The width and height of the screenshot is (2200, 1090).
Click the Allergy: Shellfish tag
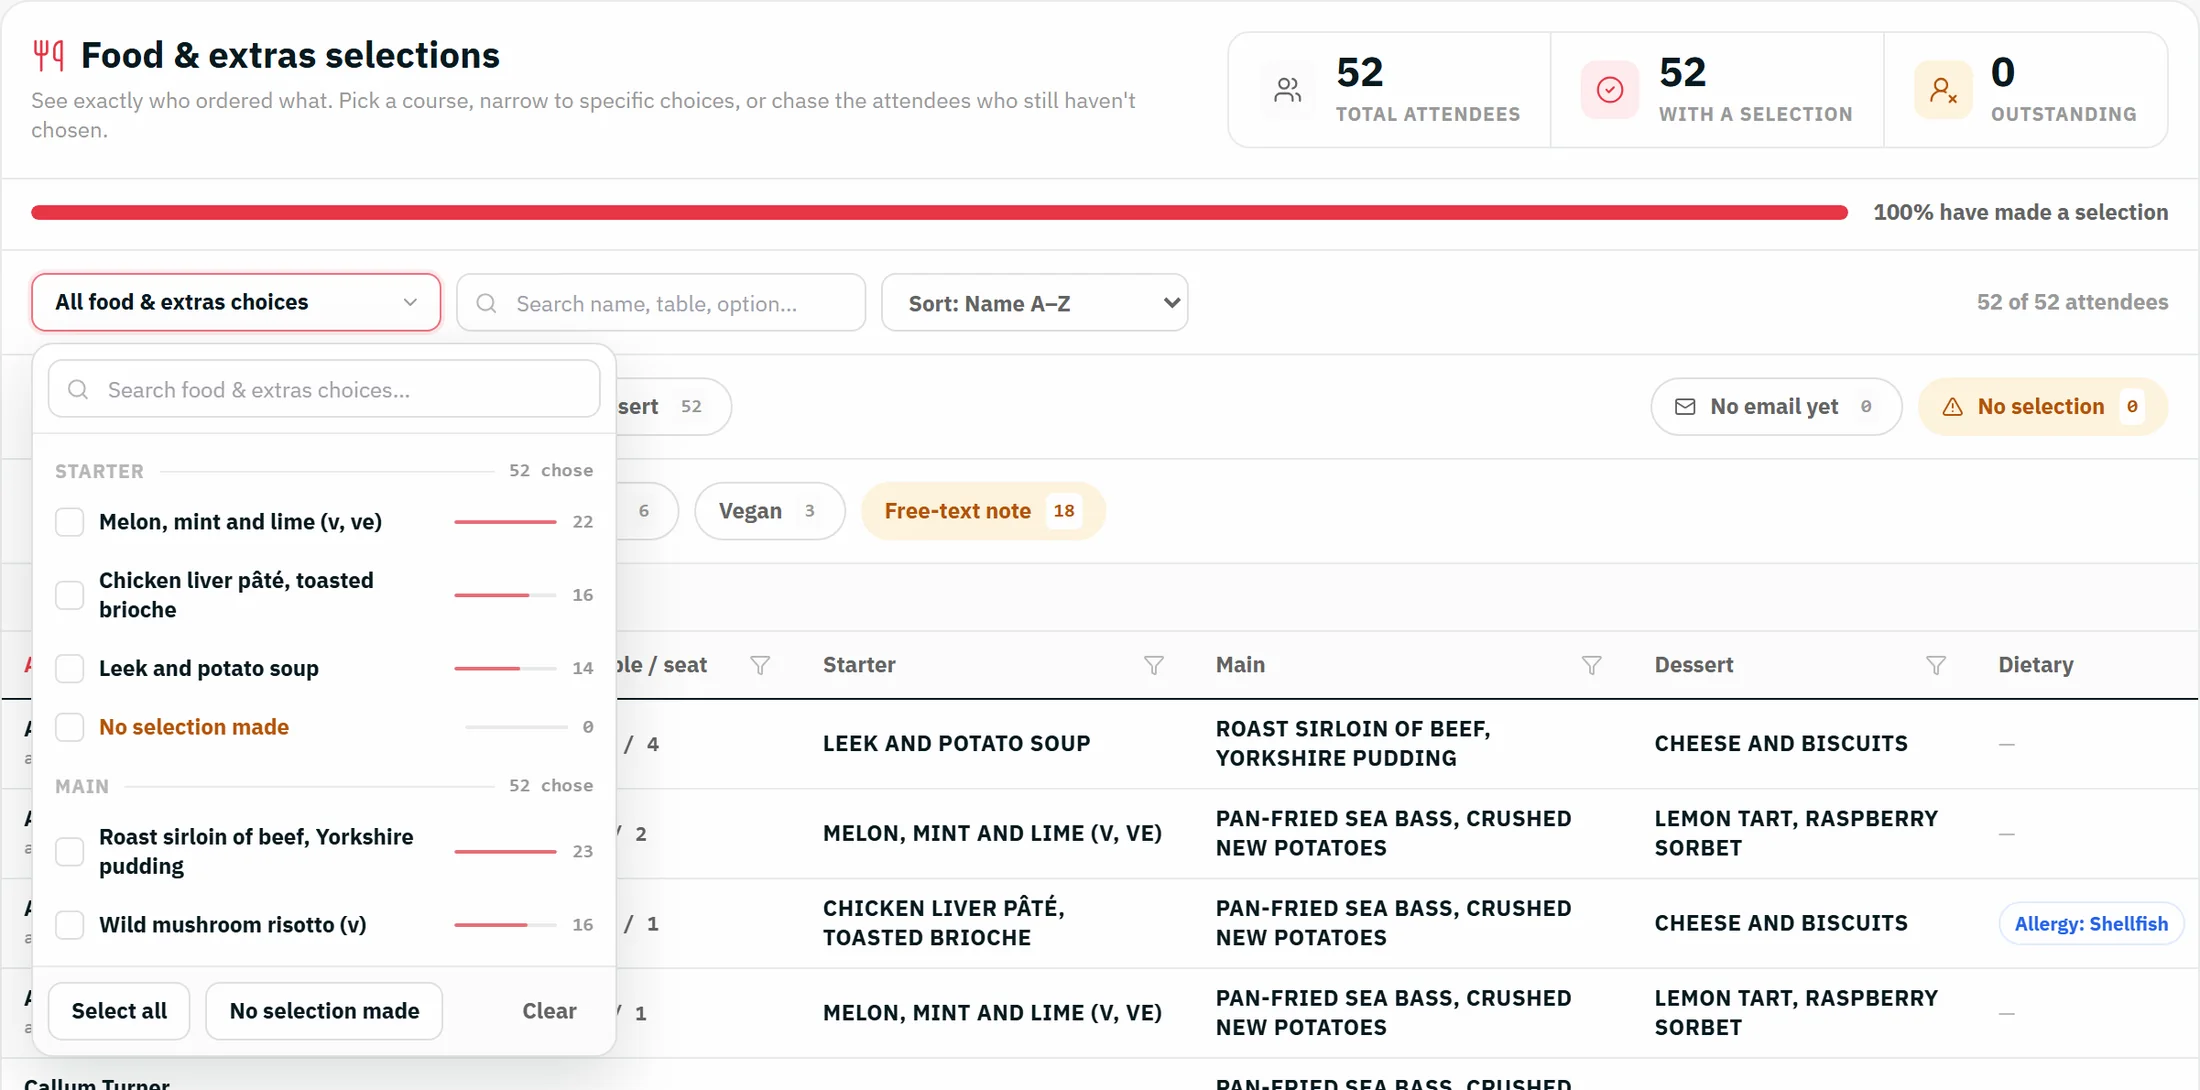[2091, 924]
